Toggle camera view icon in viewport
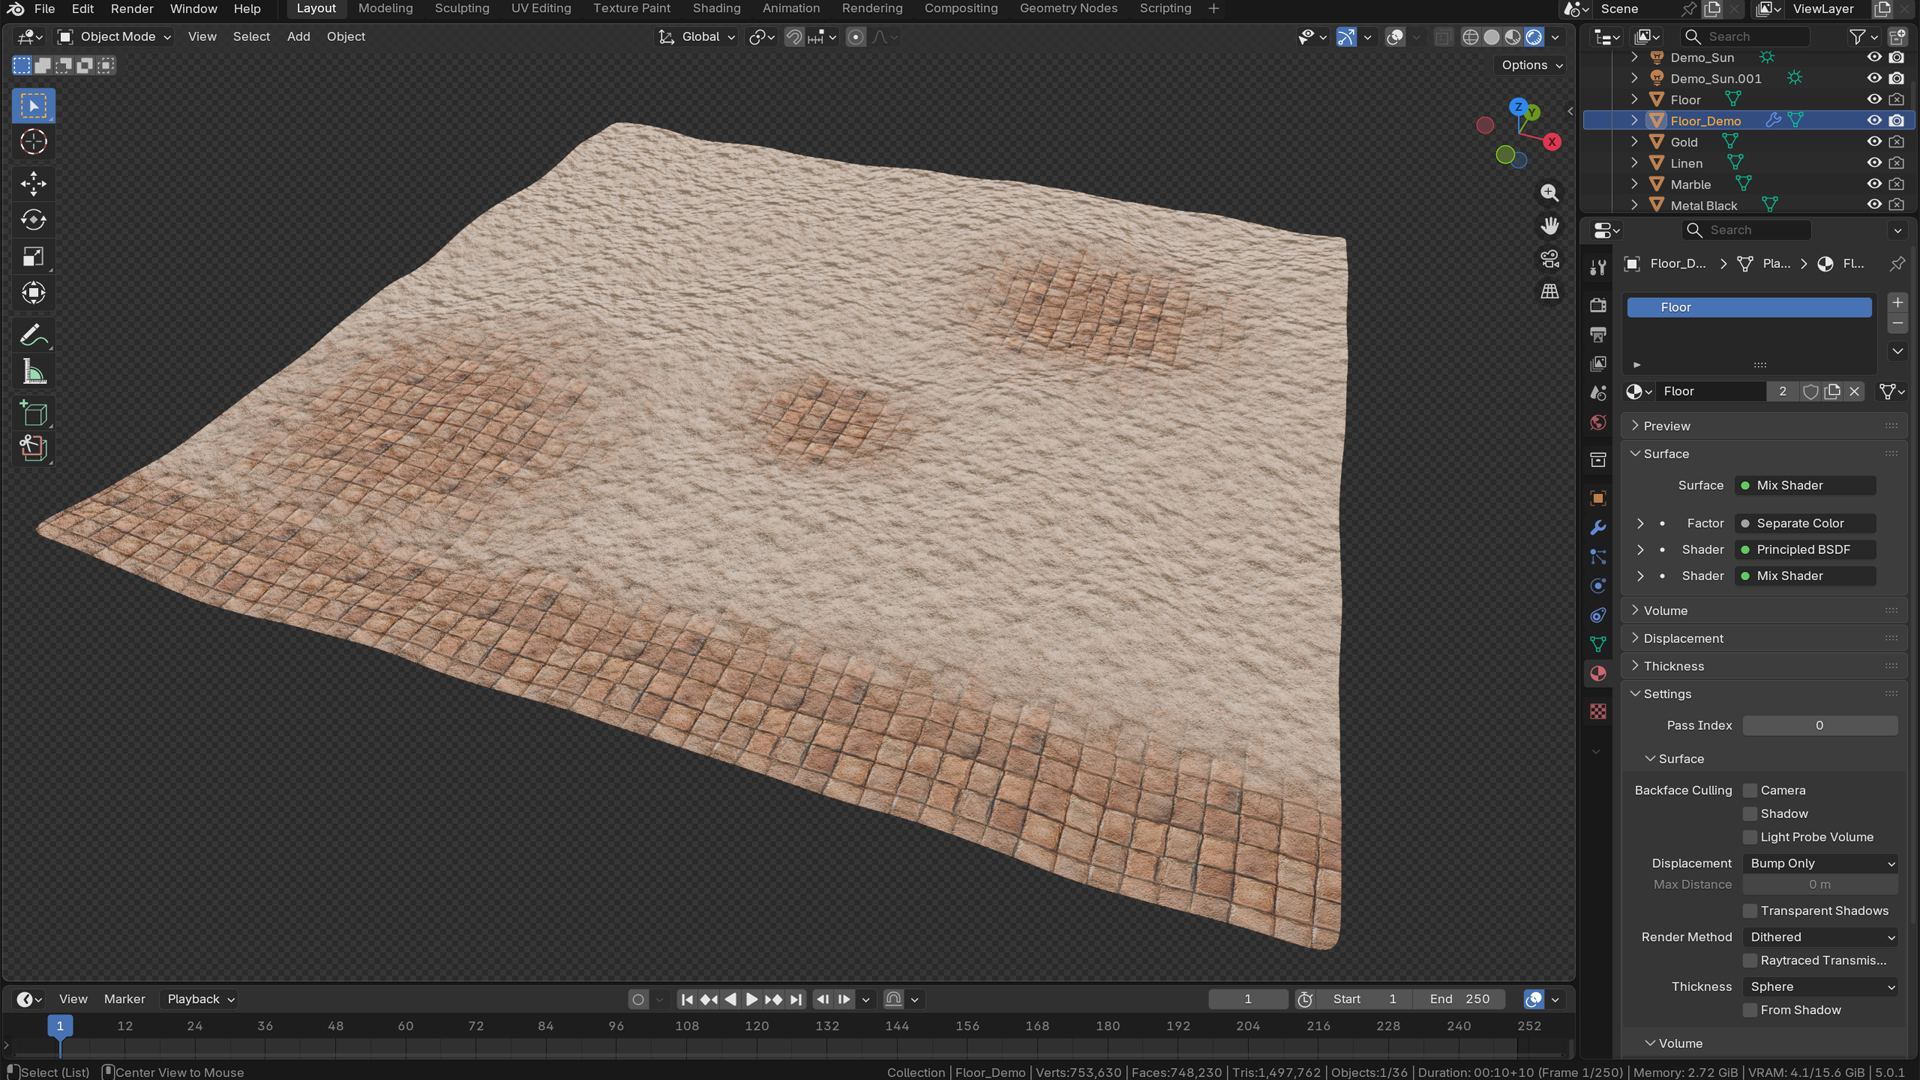This screenshot has height=1080, width=1920. 1550,259
